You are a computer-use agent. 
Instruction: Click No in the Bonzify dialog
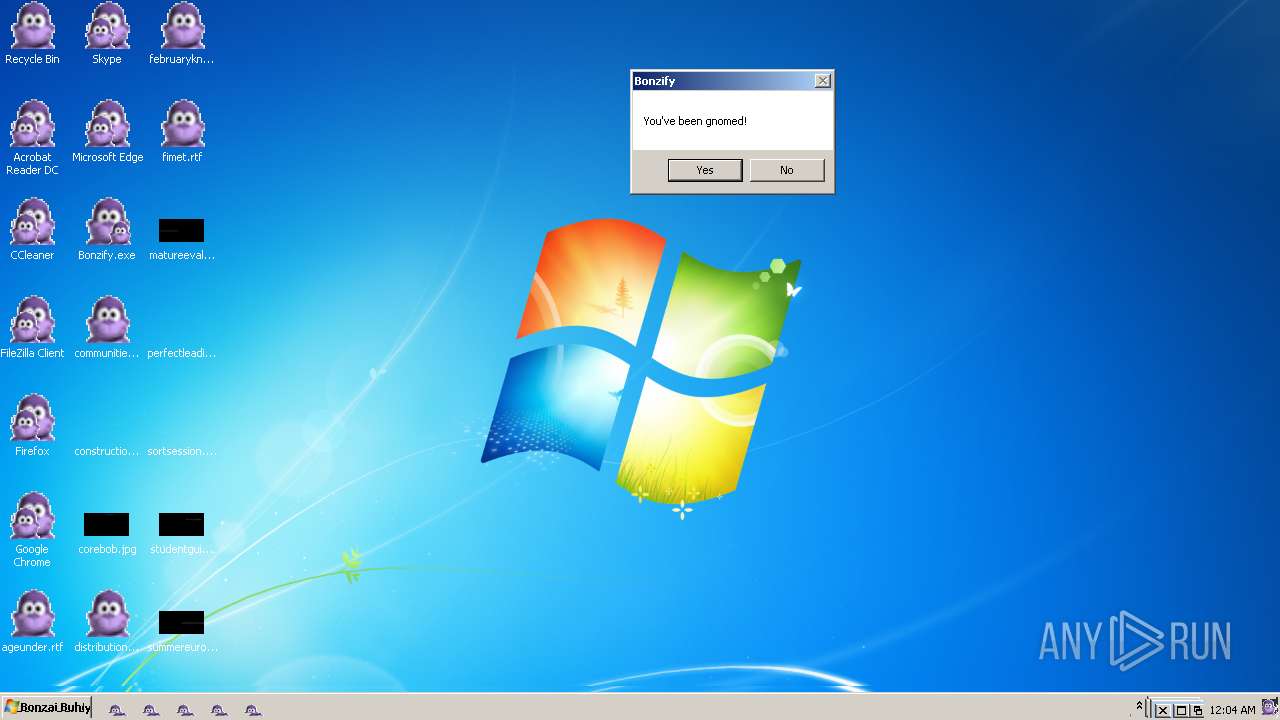pyautogui.click(x=787, y=170)
